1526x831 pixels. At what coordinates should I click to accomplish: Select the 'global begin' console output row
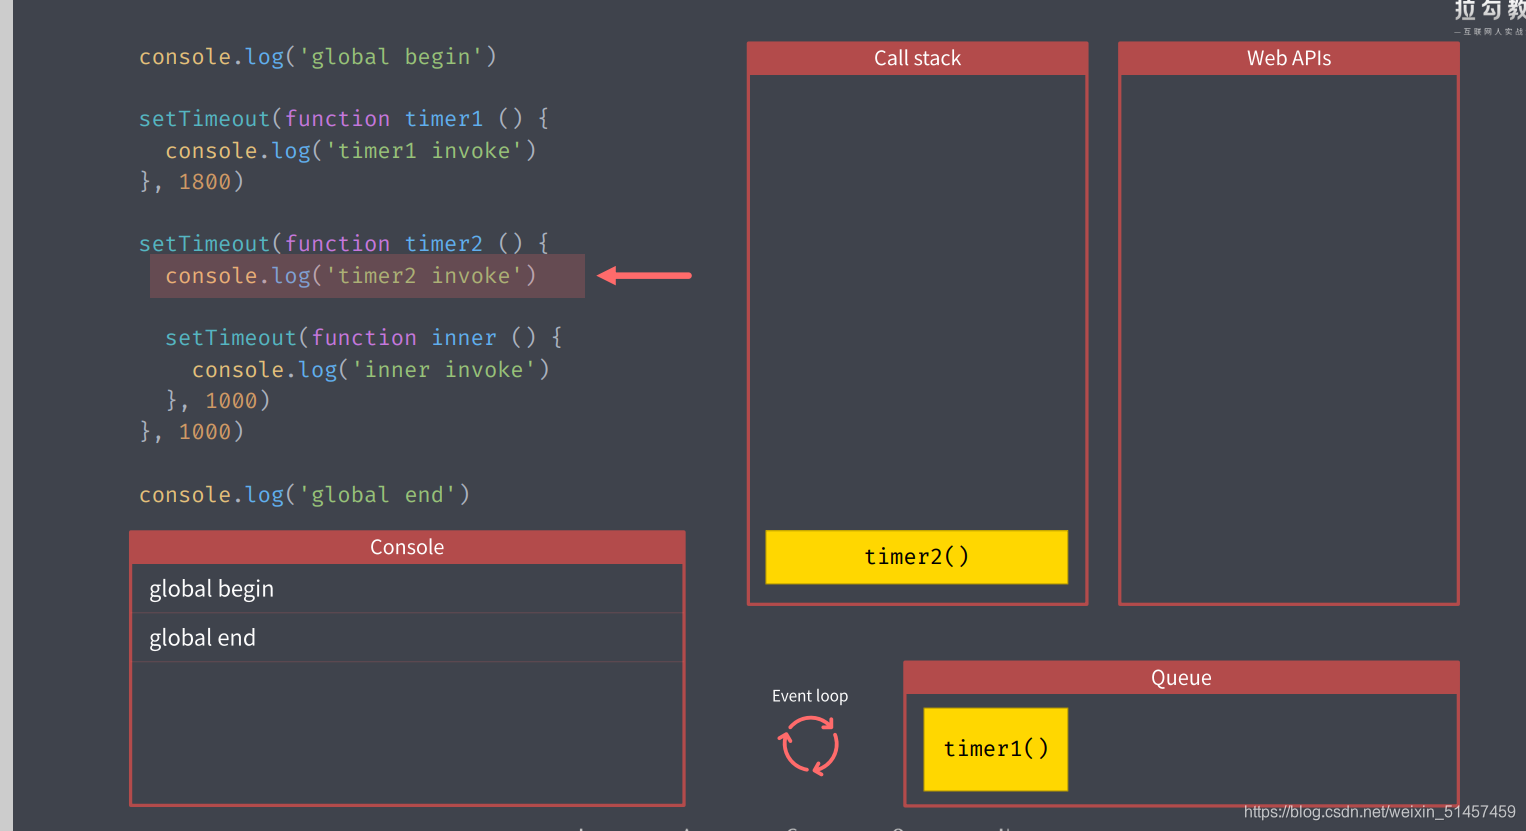click(x=407, y=589)
